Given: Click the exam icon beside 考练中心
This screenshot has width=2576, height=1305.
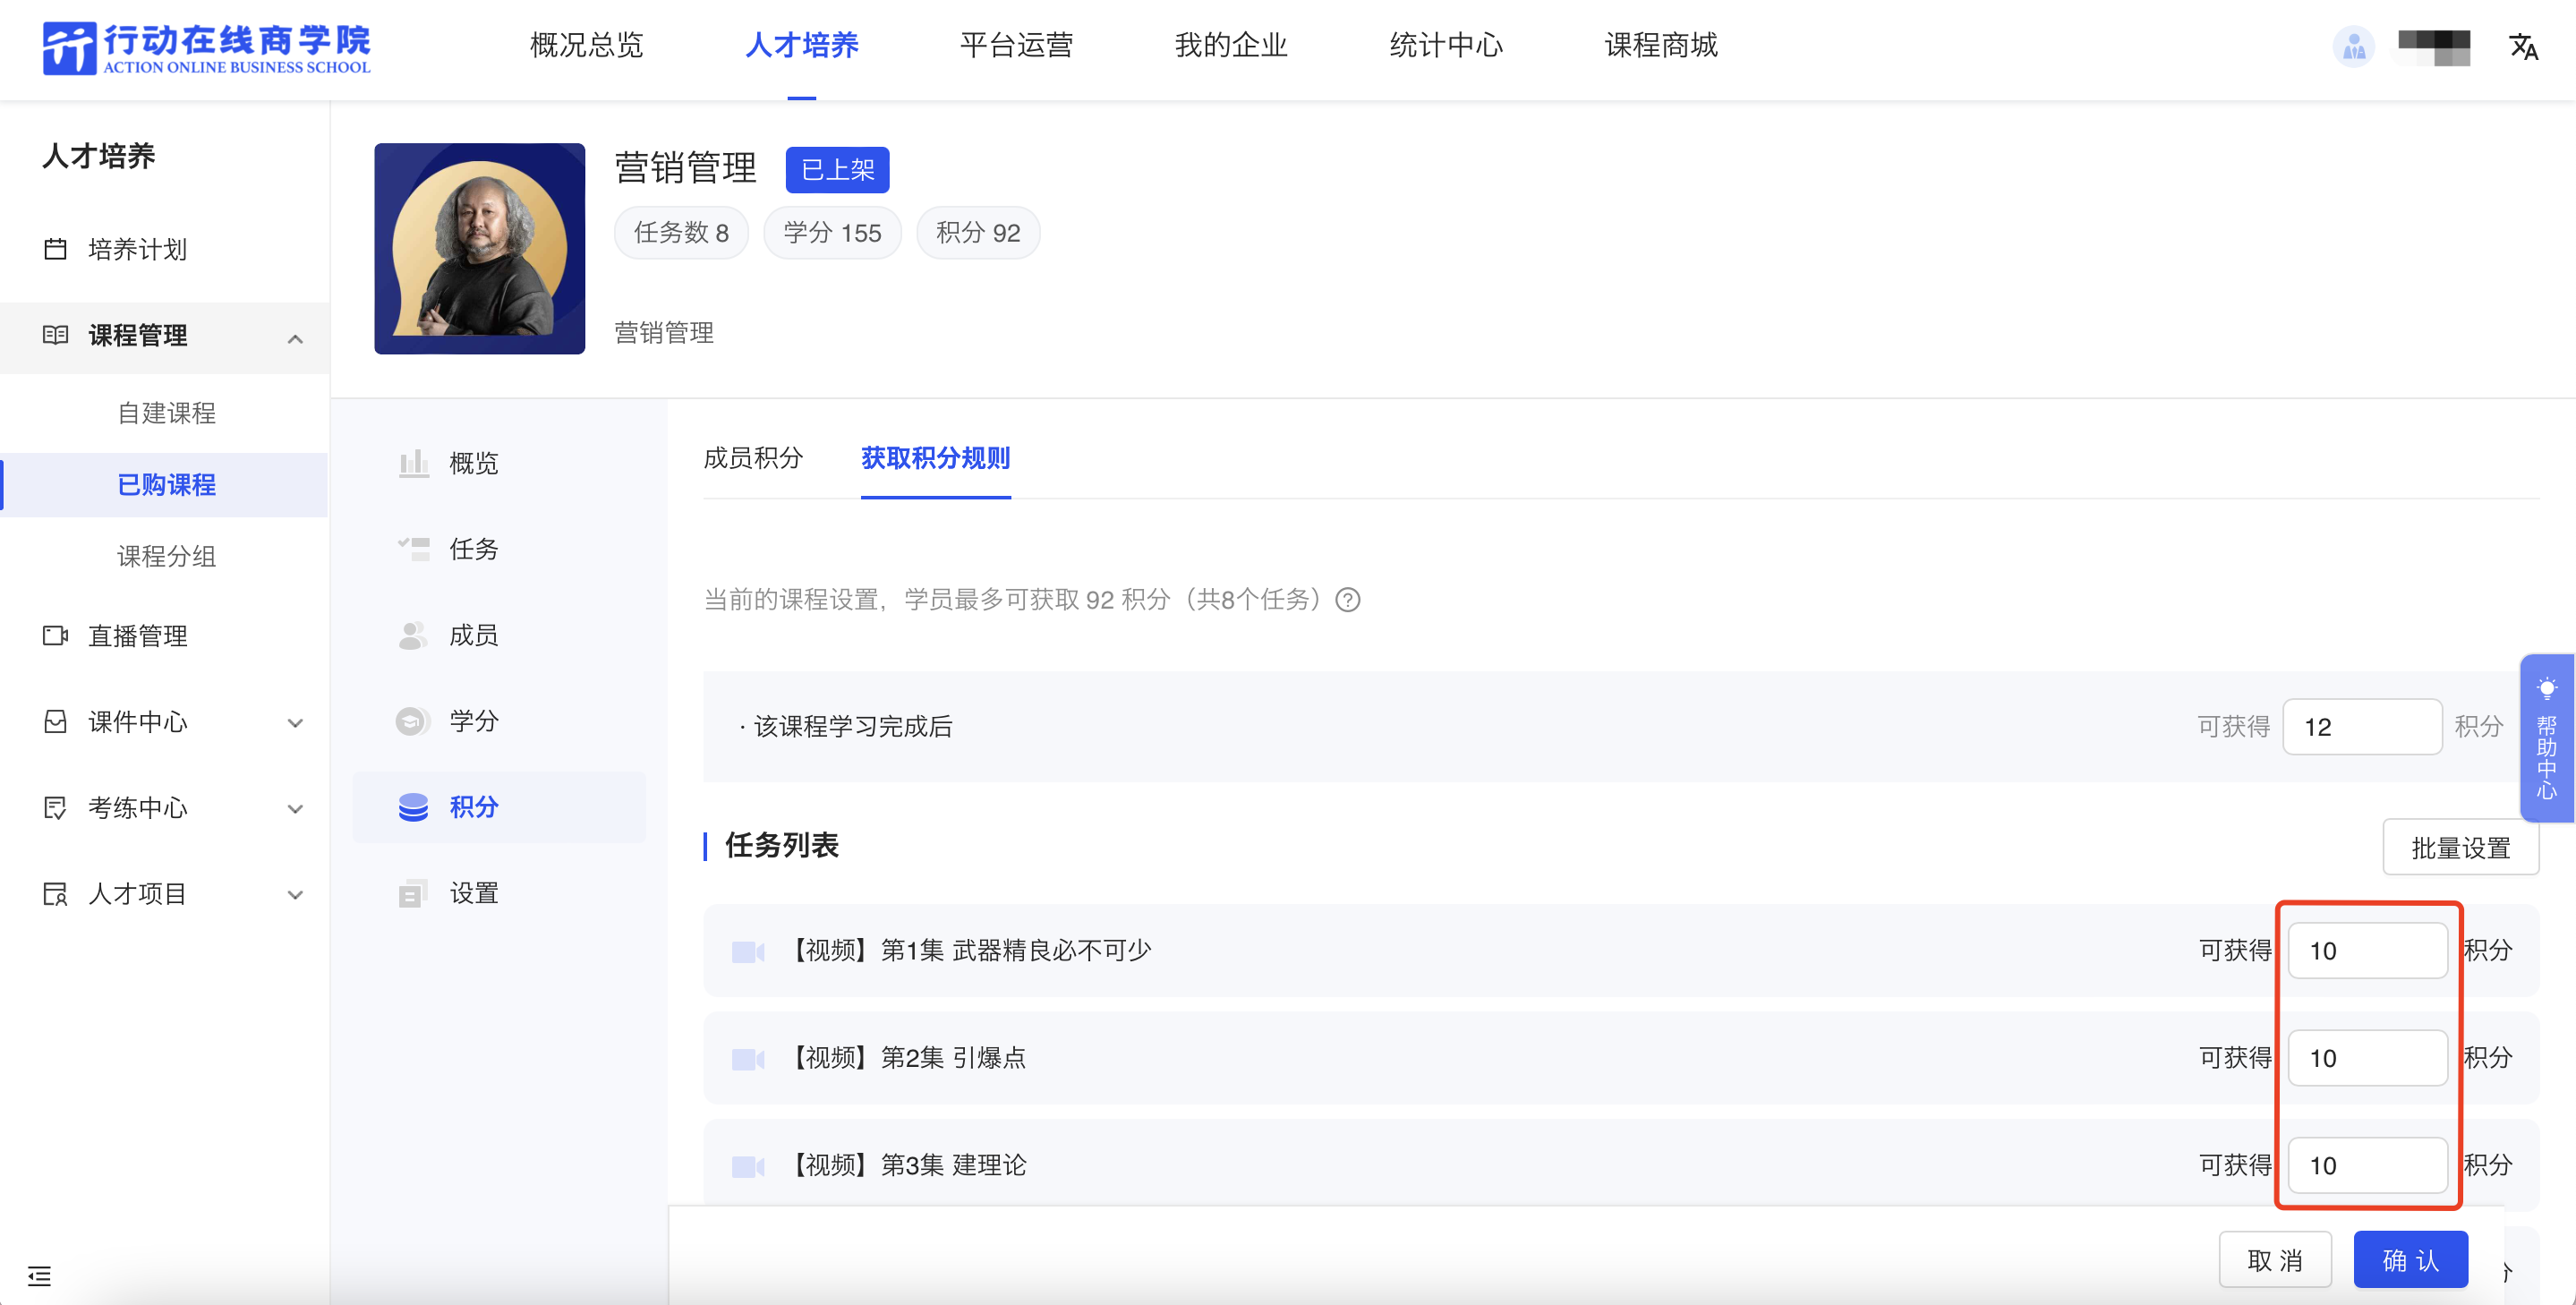Looking at the screenshot, I should (x=56, y=808).
